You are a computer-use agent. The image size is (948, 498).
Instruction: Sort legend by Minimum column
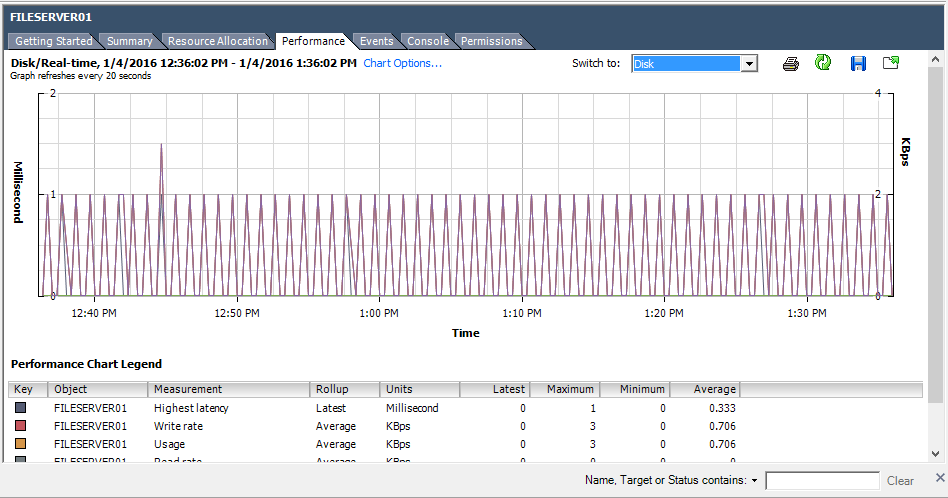(635, 389)
